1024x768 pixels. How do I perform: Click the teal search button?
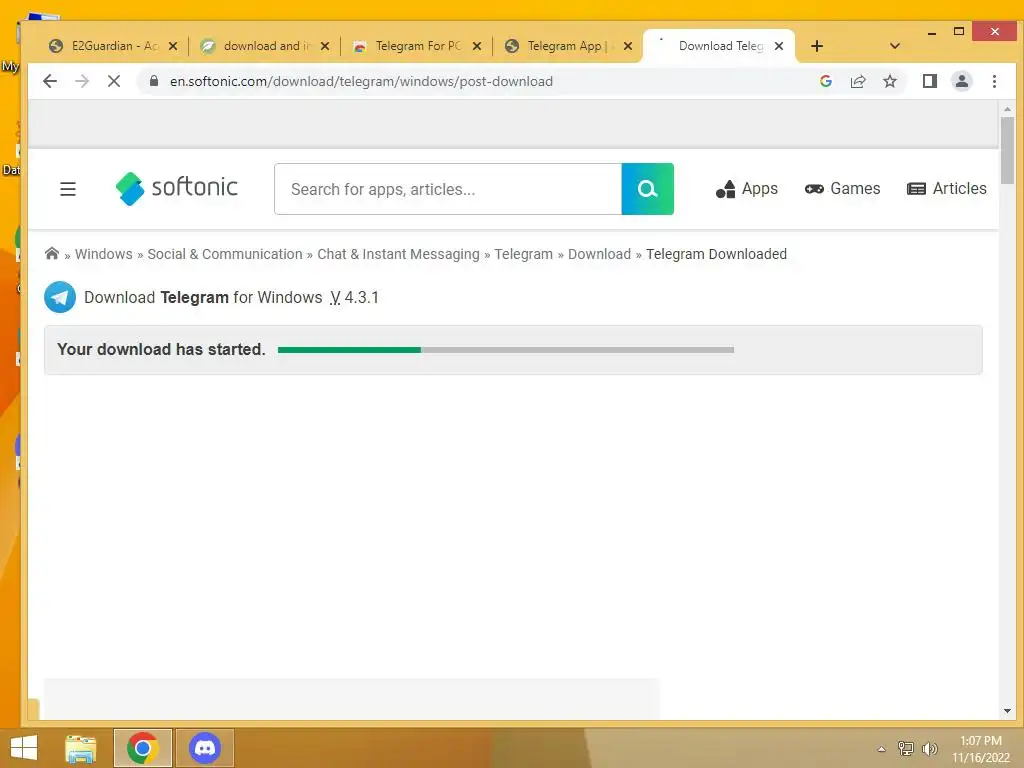click(647, 189)
